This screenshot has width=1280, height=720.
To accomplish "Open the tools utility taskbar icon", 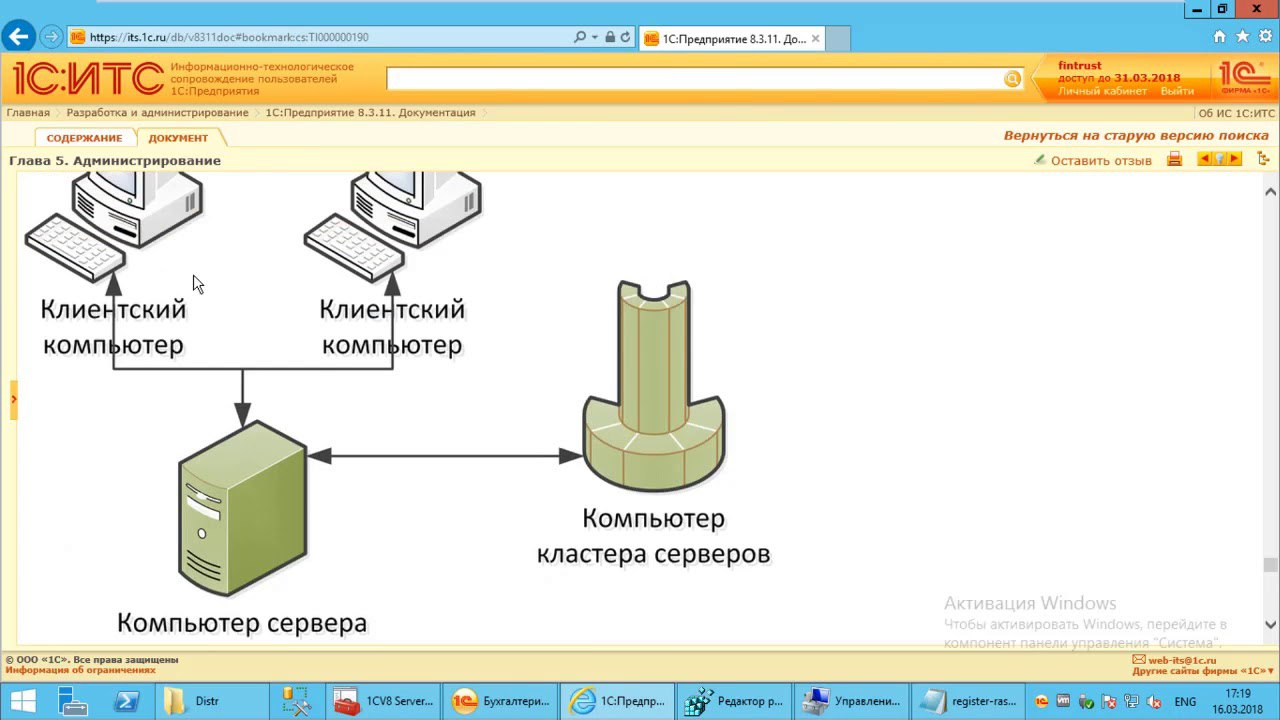I will click(x=297, y=701).
